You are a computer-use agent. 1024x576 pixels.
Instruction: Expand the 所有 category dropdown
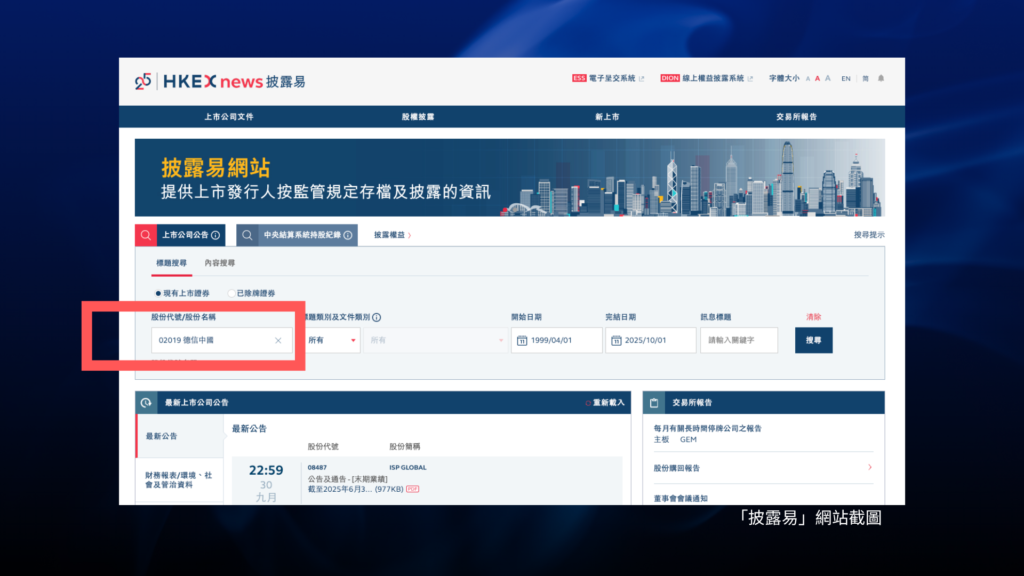[x=331, y=341]
